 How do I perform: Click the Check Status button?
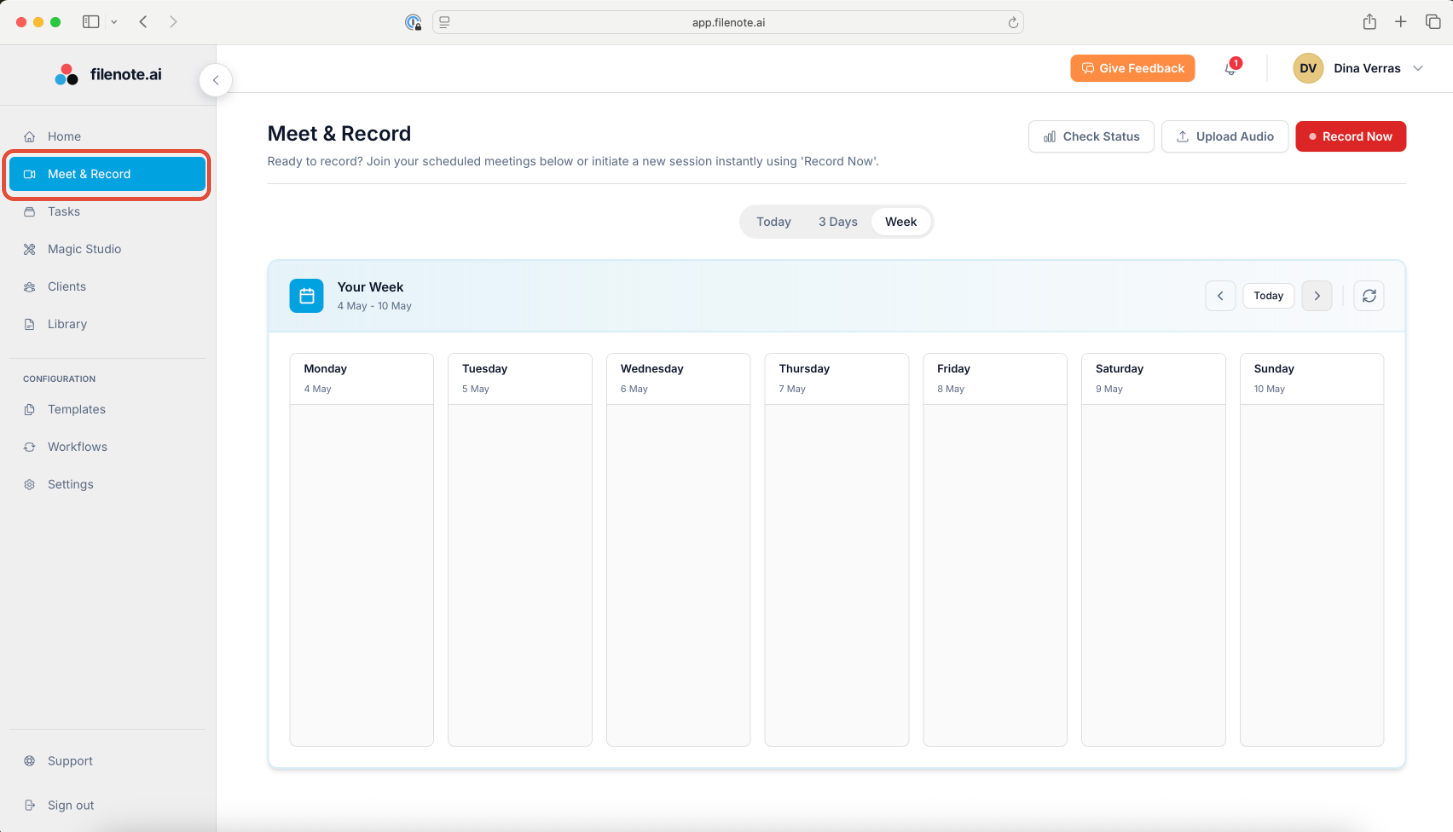pos(1091,137)
